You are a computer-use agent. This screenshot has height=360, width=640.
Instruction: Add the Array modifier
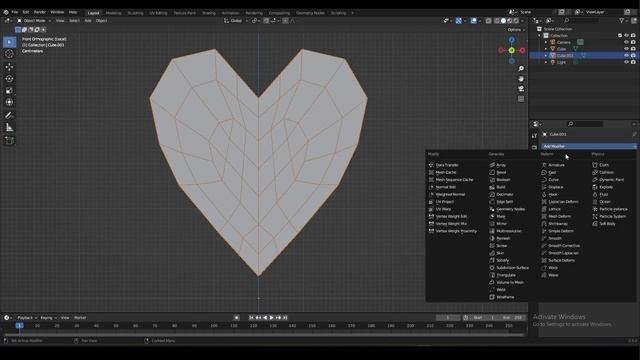pos(501,165)
